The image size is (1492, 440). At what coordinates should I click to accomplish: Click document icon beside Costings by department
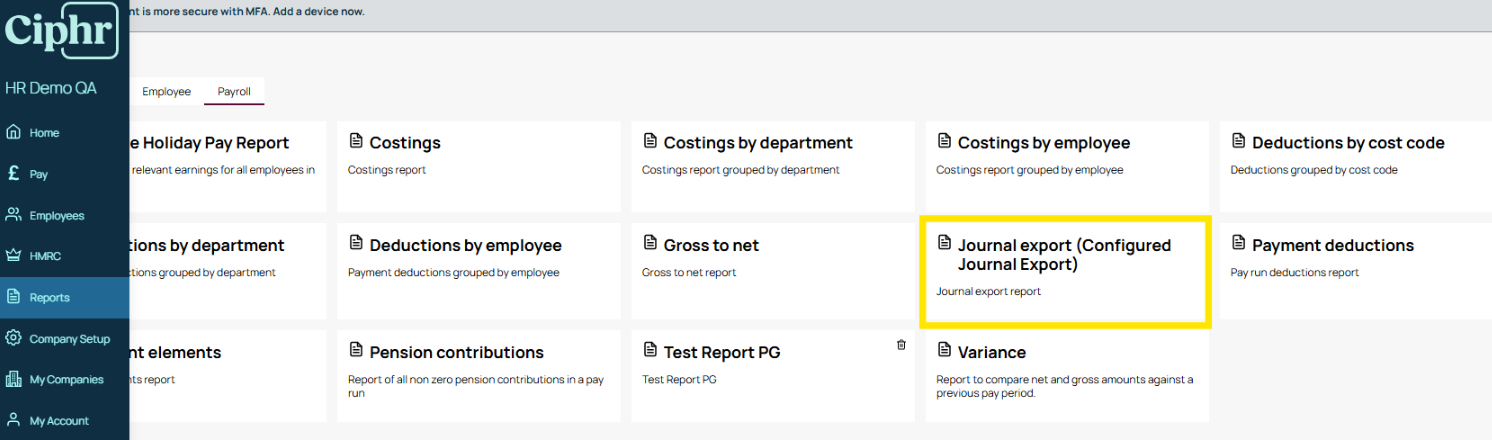tap(649, 141)
